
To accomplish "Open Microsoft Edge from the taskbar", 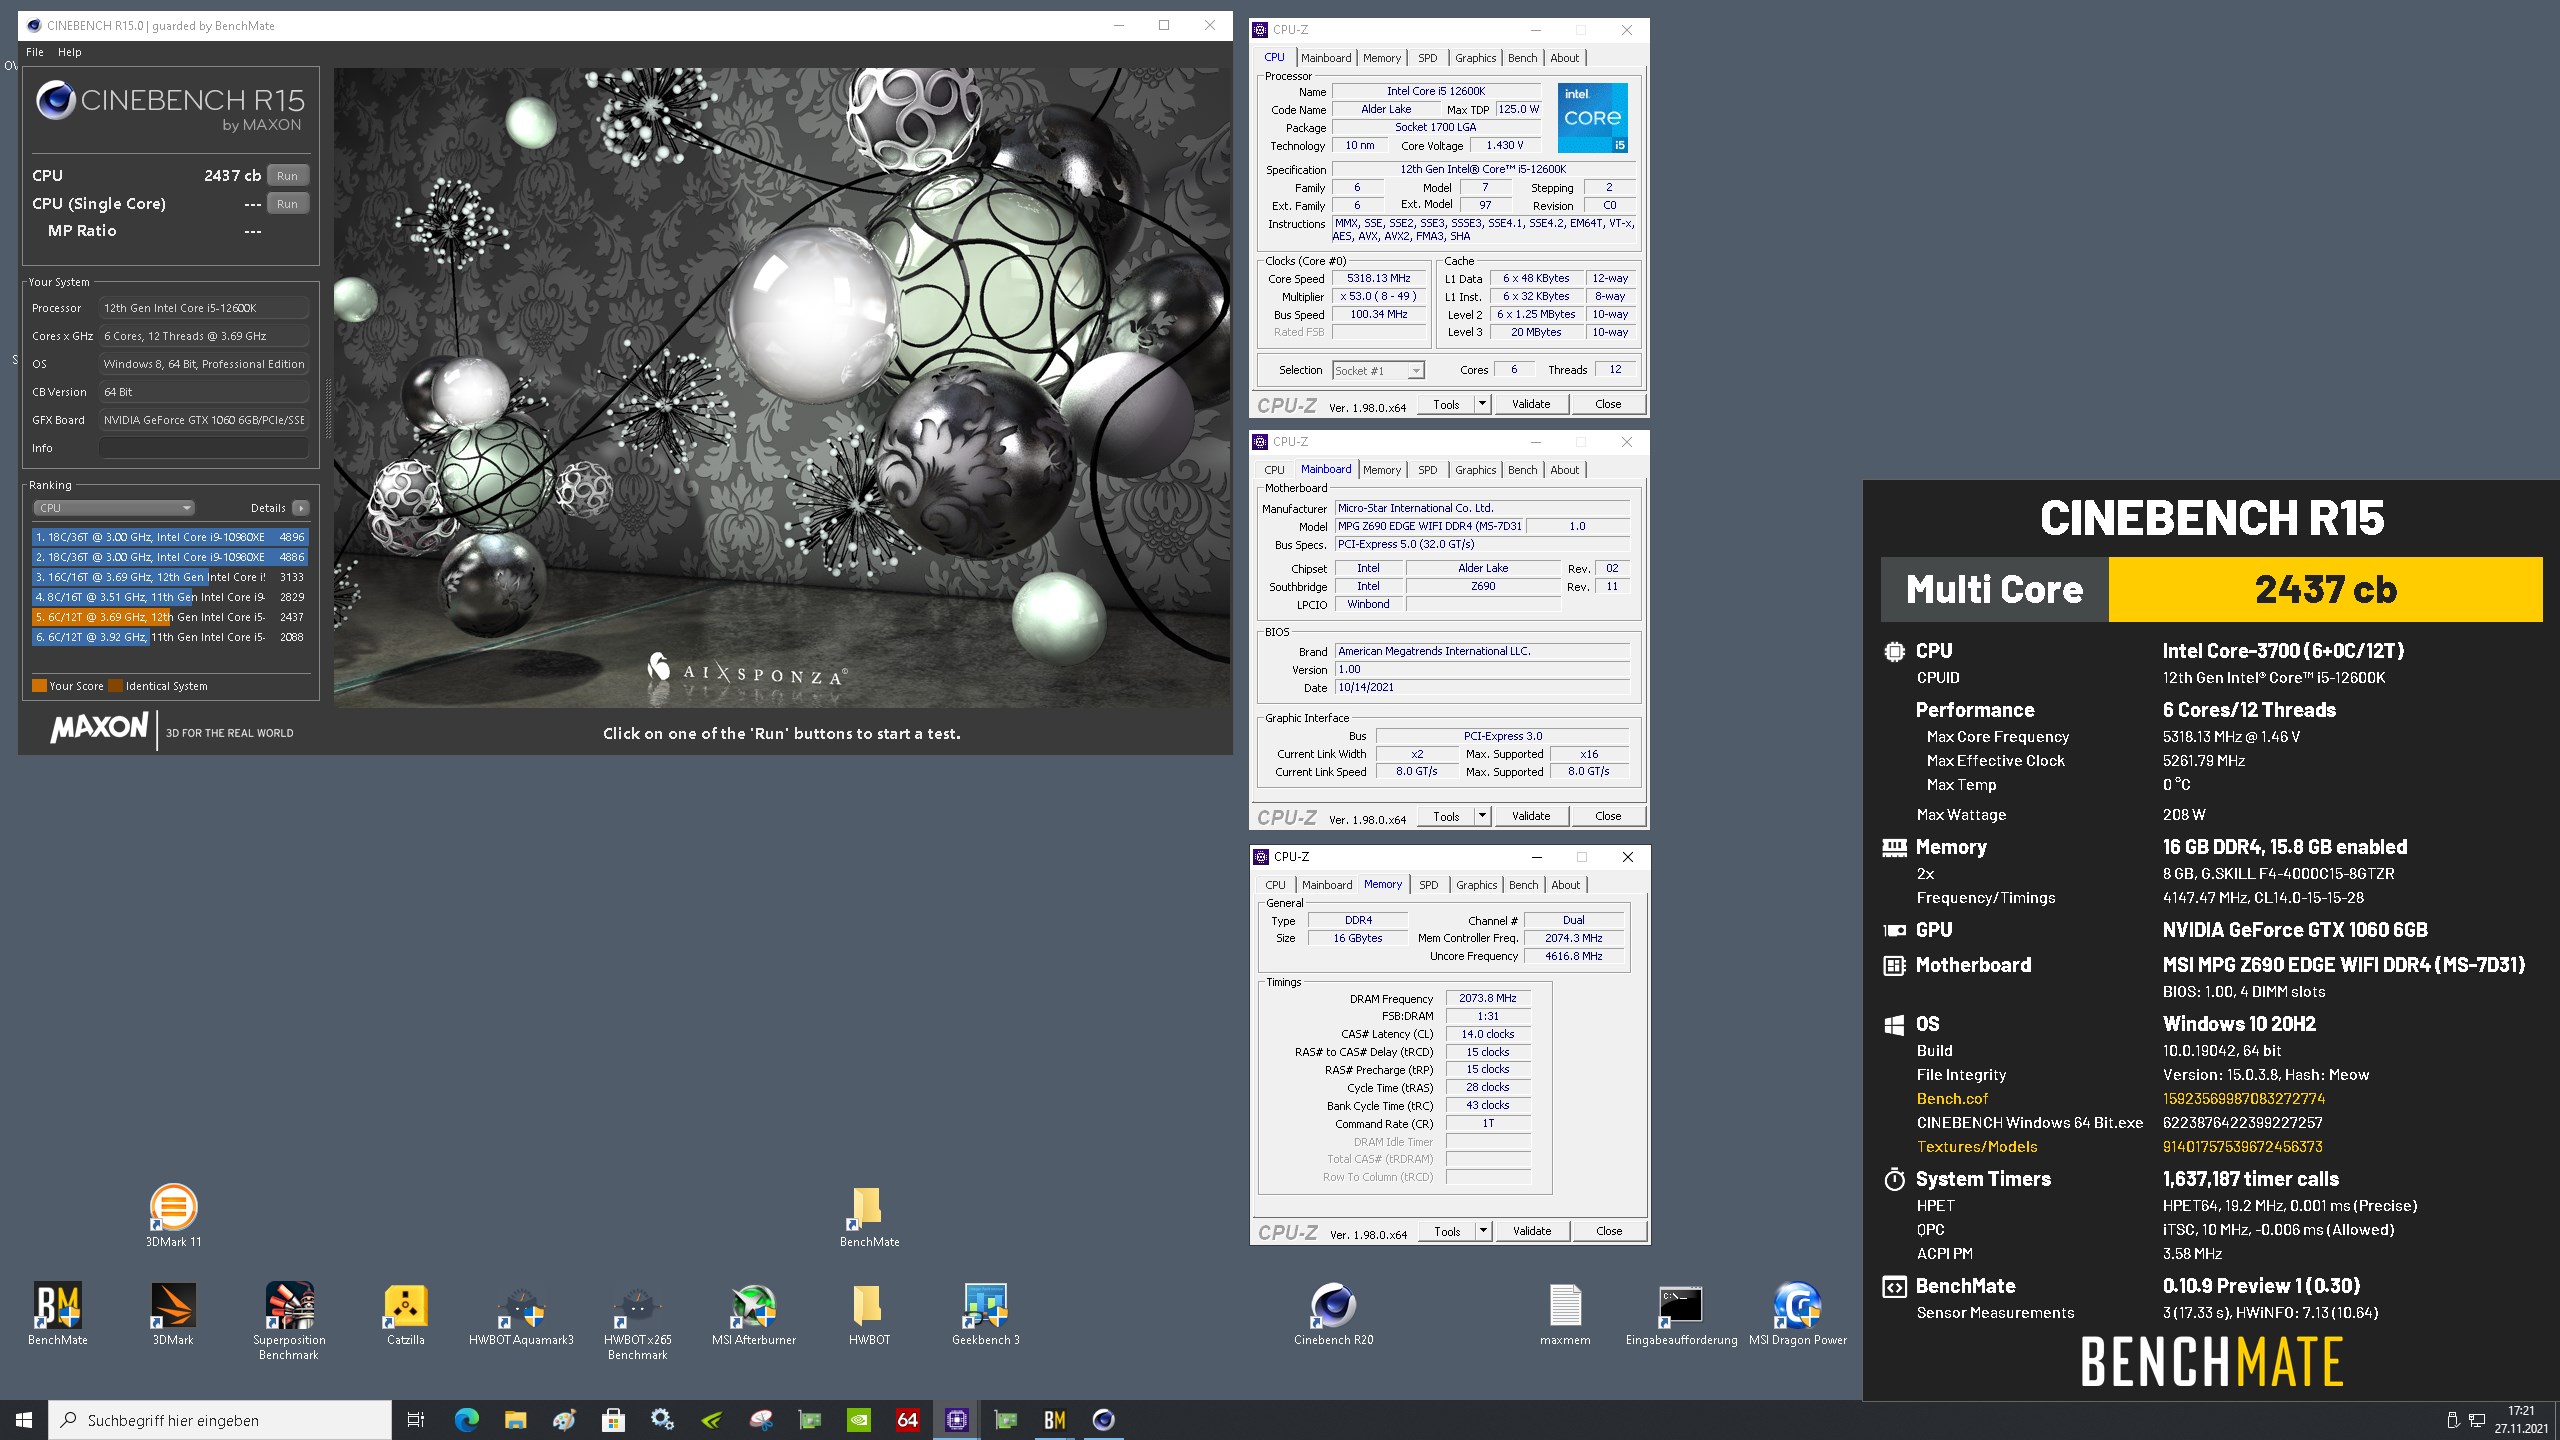I will [x=466, y=1419].
